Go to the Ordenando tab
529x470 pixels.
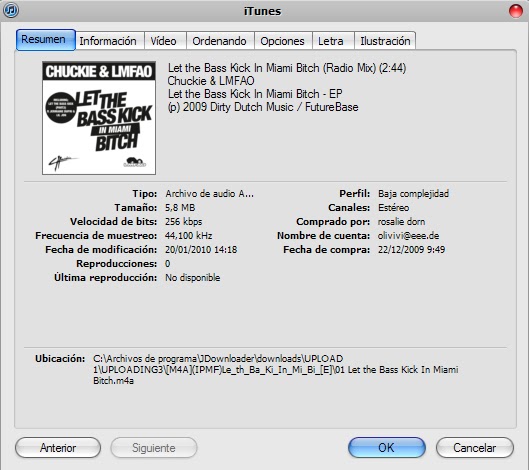tap(220, 41)
